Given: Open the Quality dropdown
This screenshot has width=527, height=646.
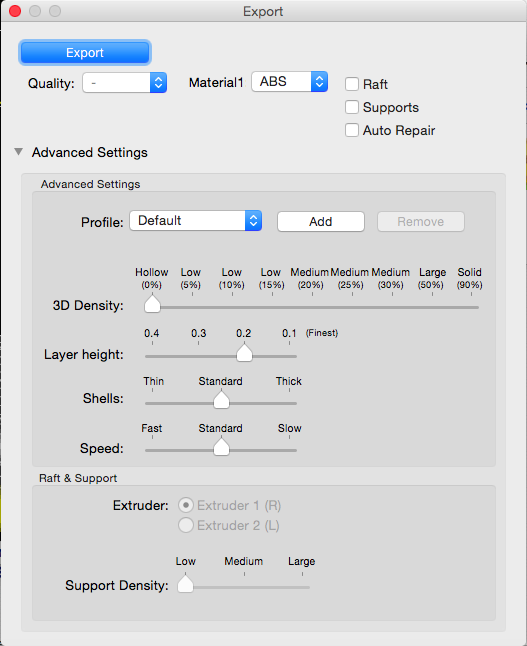Looking at the screenshot, I should [124, 83].
